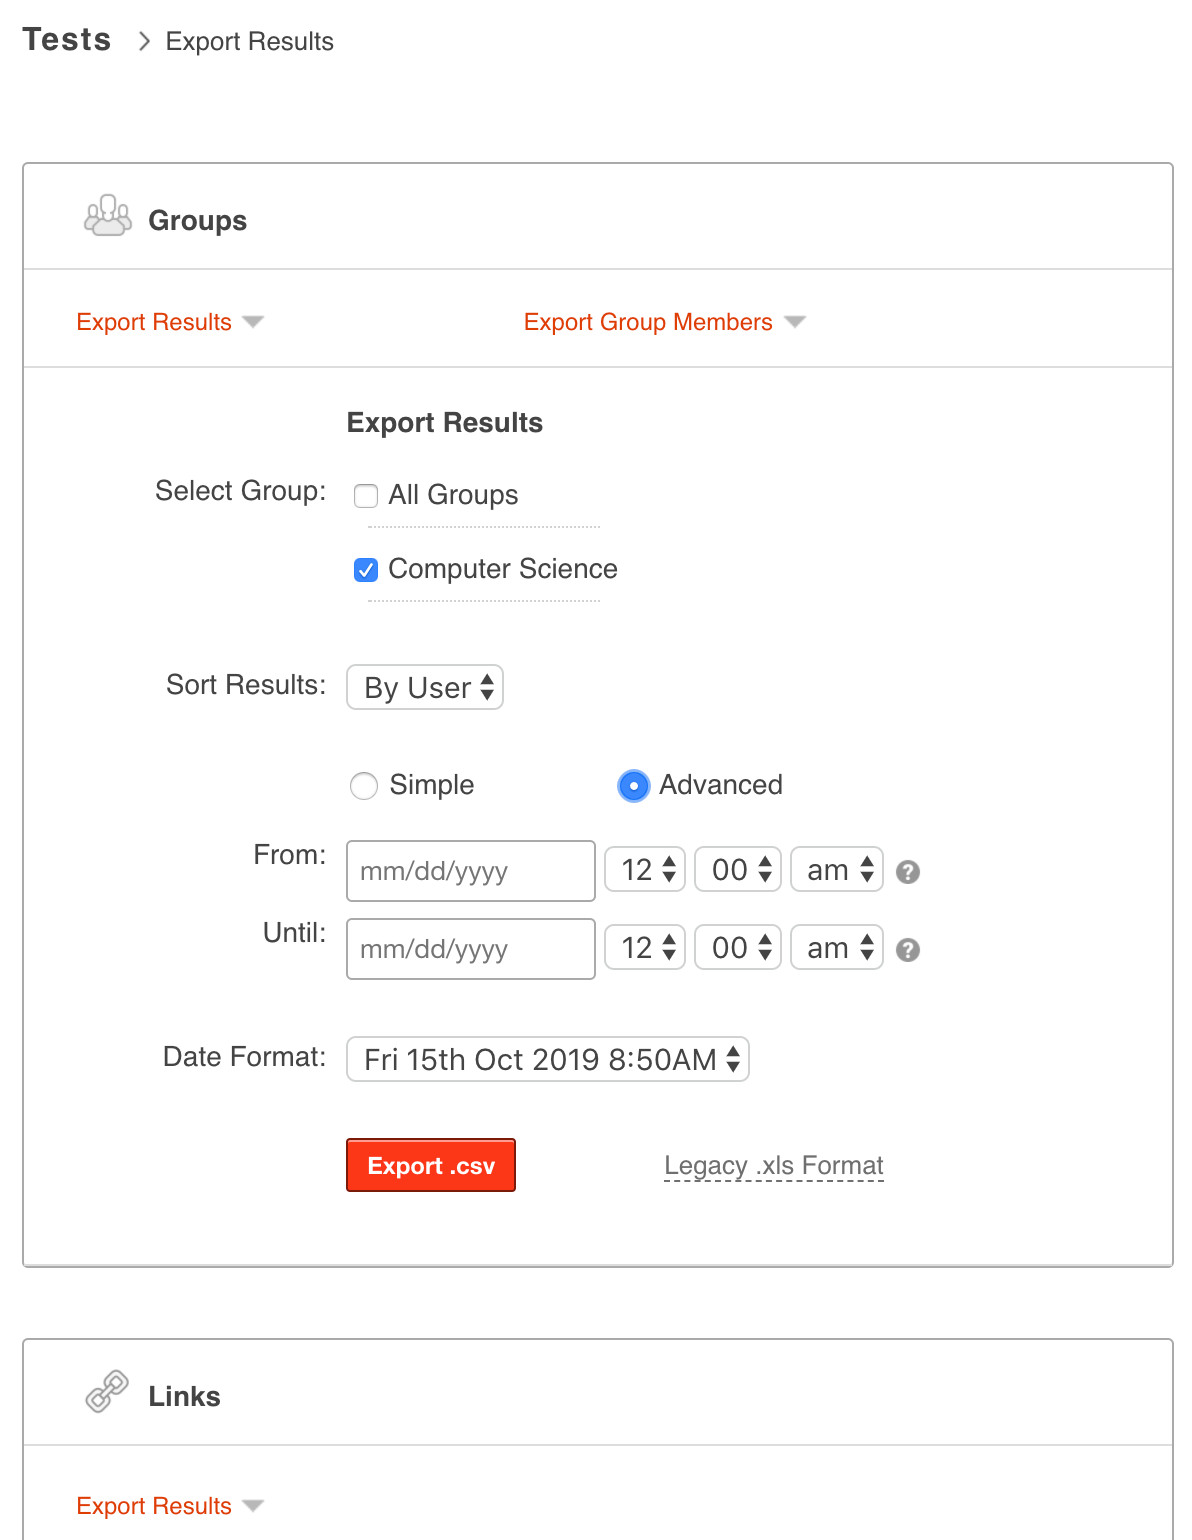Click the Until time help icon

(x=908, y=950)
